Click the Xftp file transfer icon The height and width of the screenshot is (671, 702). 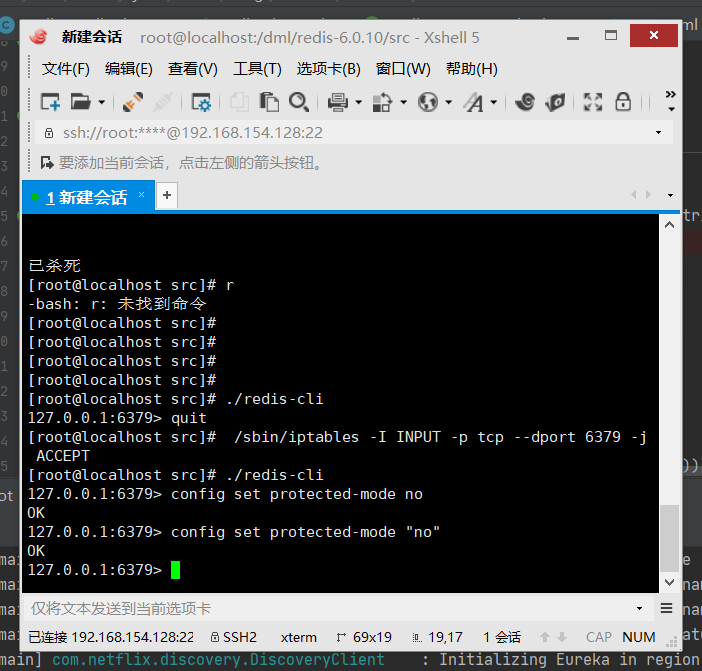click(x=557, y=102)
